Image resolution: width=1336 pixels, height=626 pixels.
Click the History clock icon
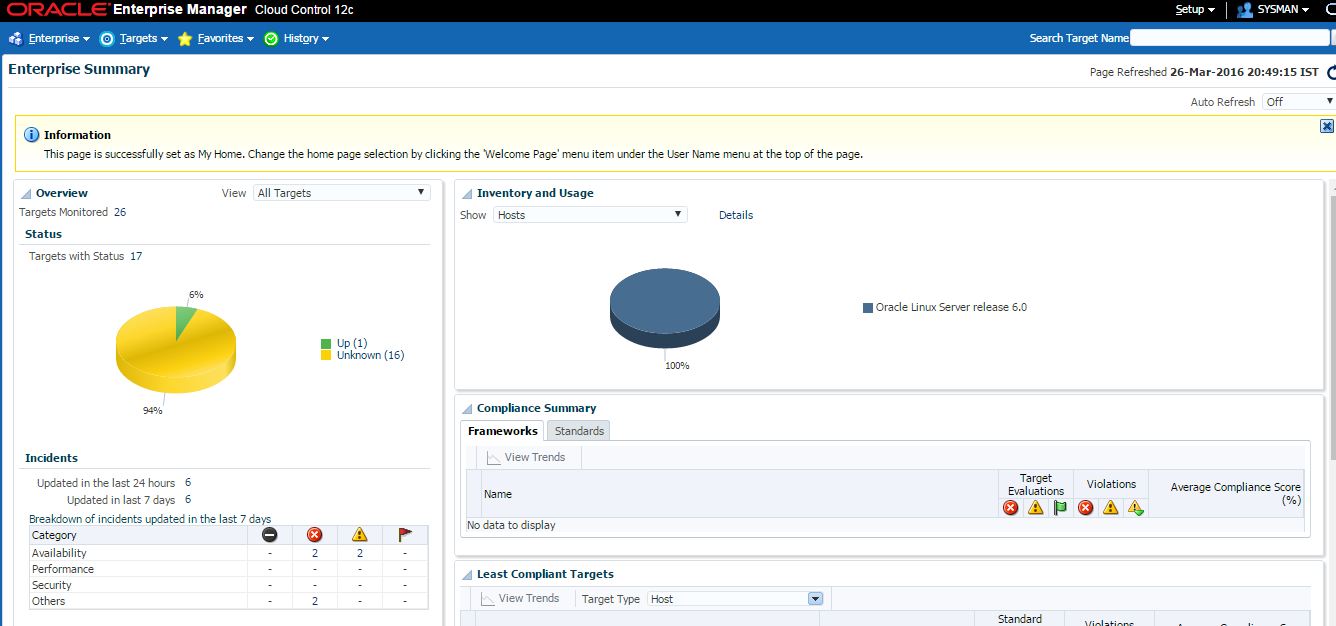pyautogui.click(x=271, y=39)
